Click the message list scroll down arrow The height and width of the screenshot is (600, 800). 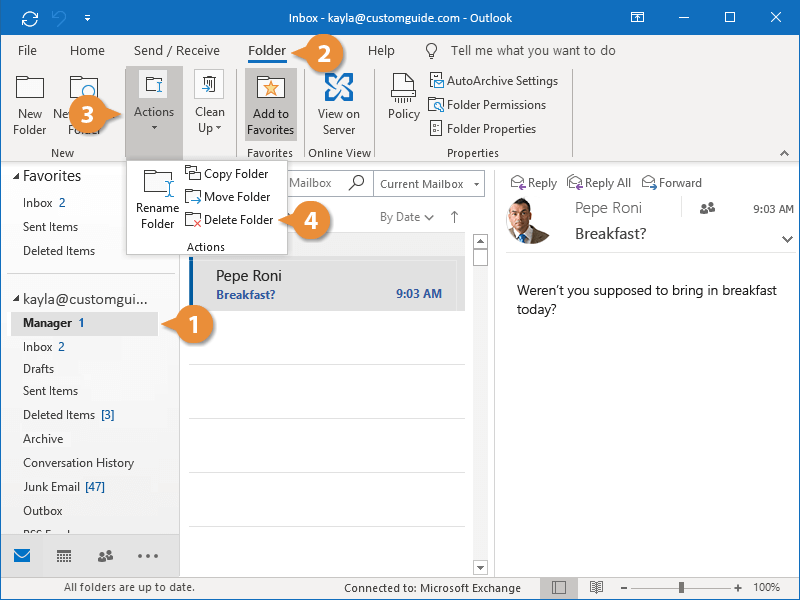pos(480,567)
